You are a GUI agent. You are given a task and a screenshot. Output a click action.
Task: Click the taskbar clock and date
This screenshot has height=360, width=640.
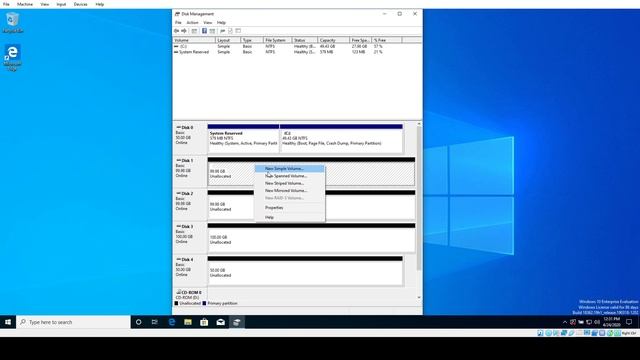pos(611,322)
